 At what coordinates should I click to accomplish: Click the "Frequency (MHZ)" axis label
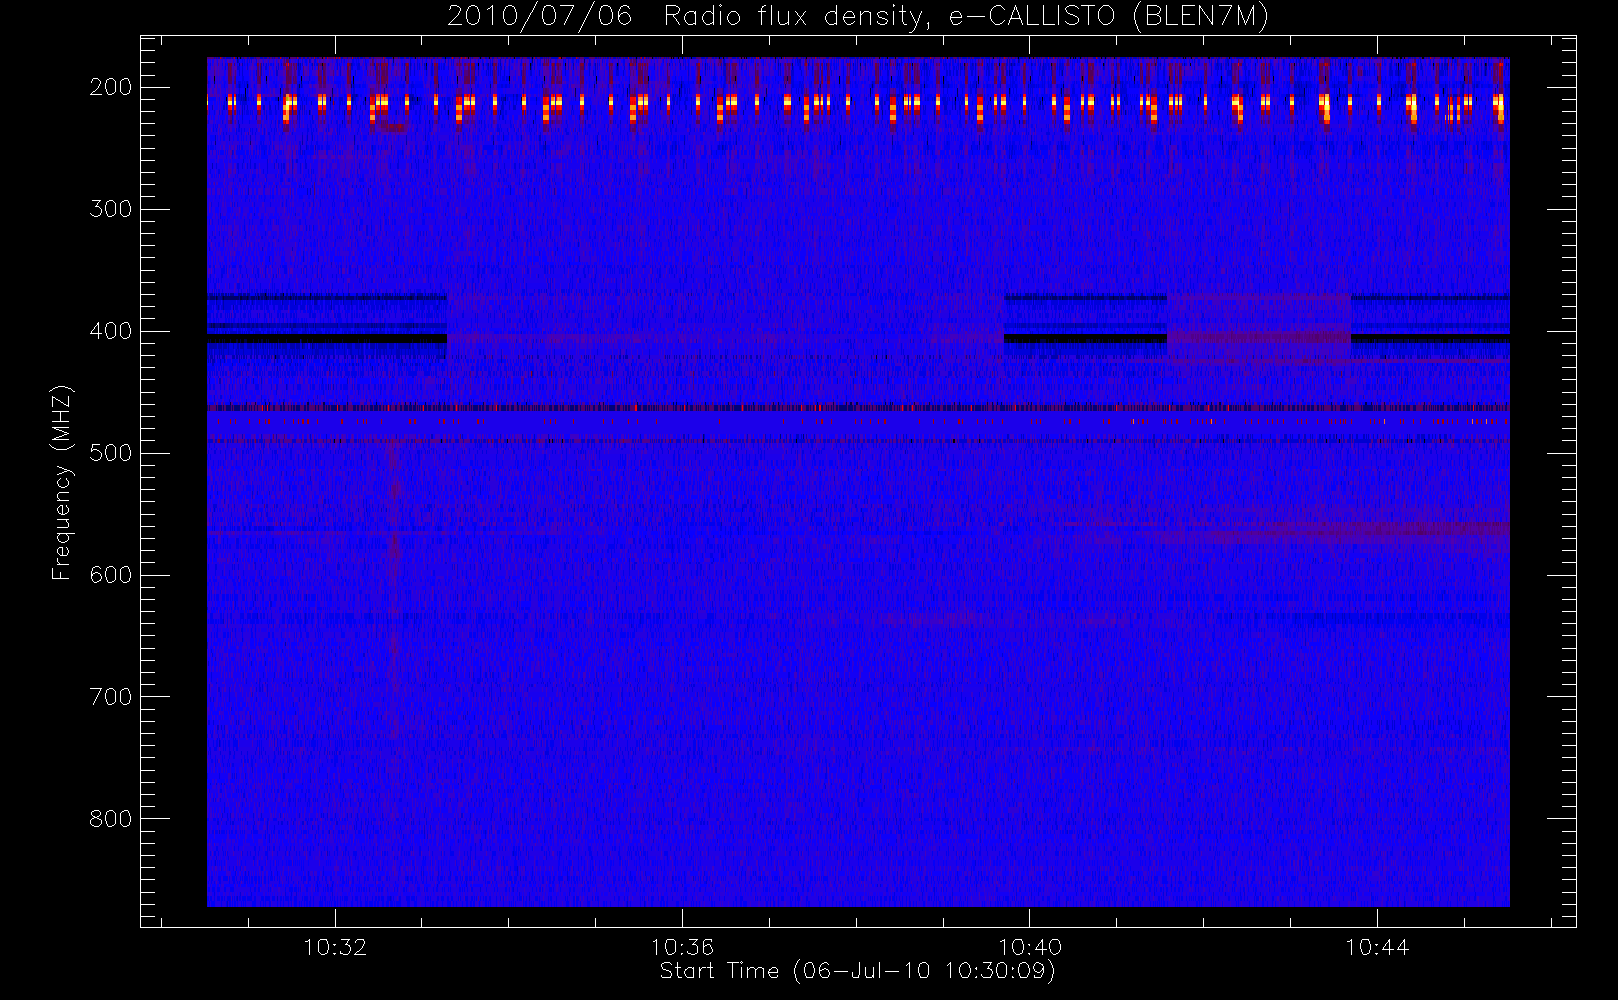point(62,482)
